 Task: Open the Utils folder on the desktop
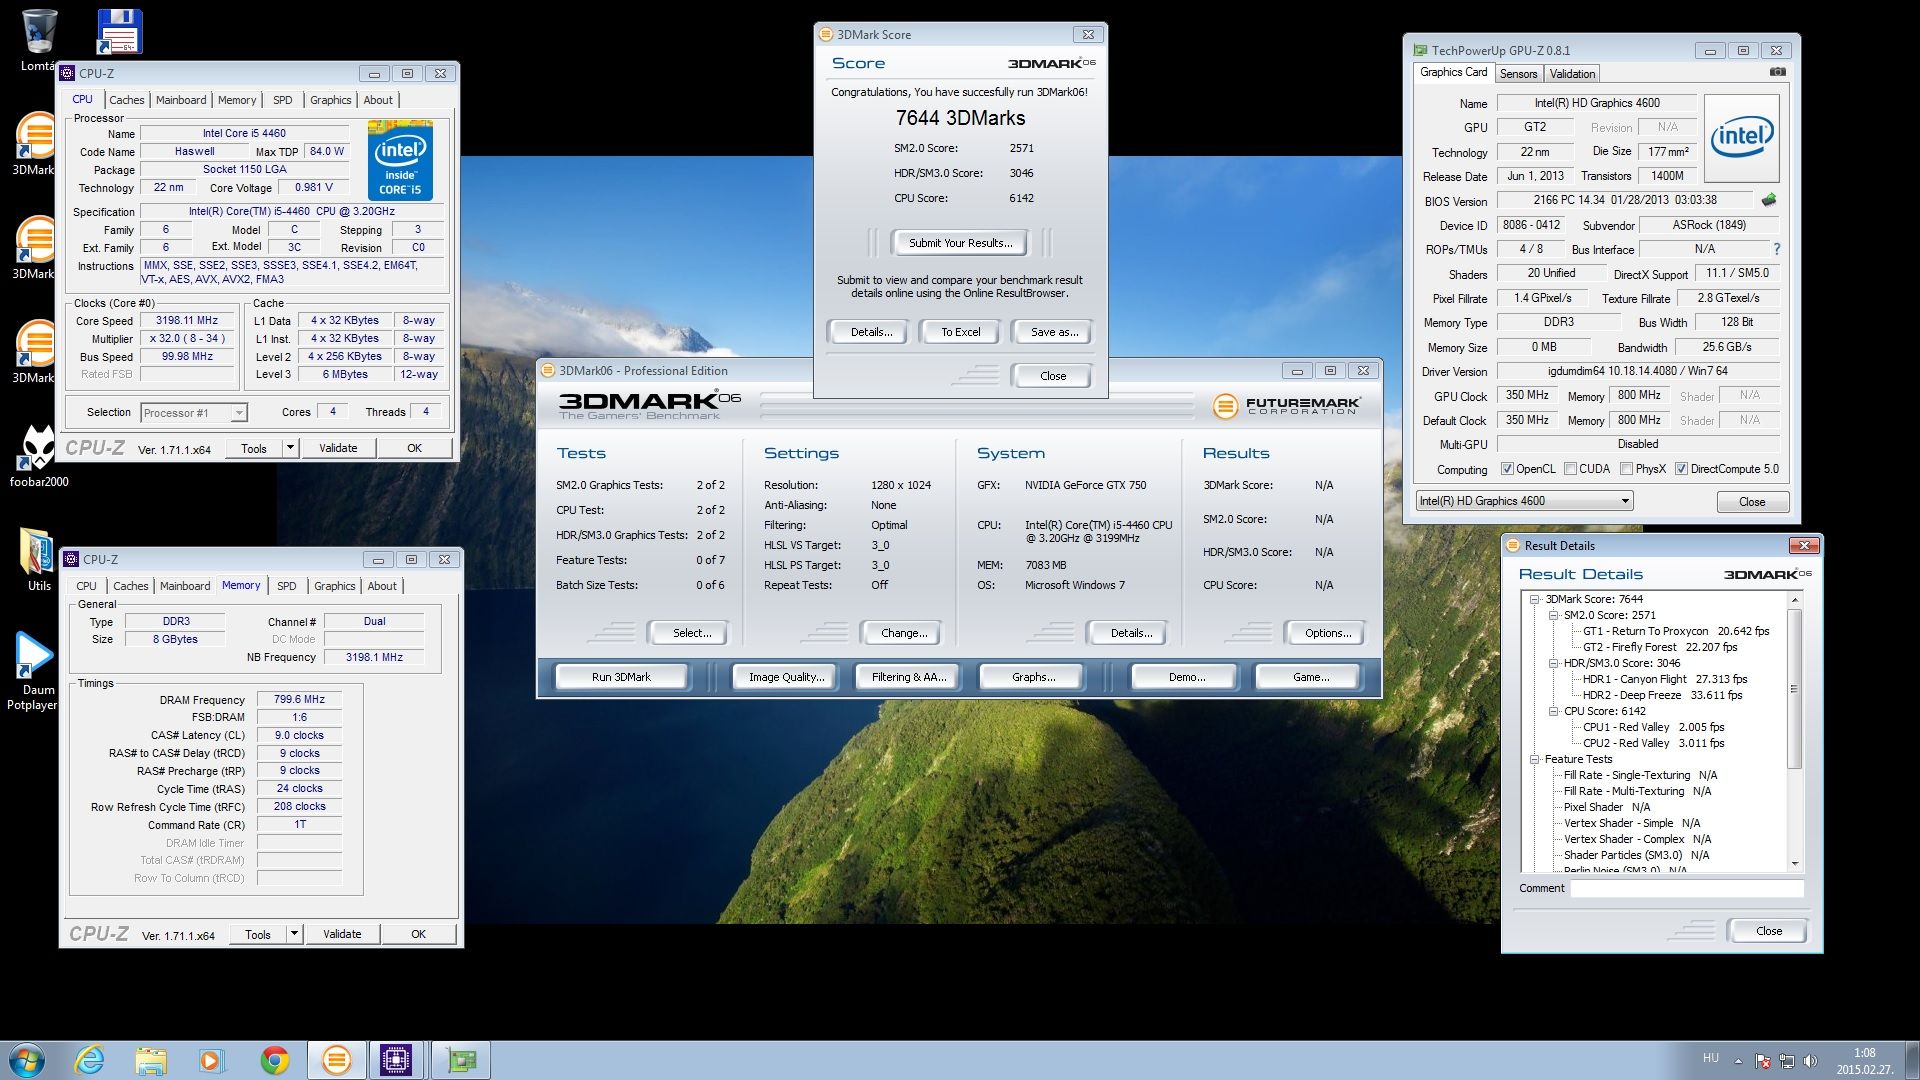point(38,560)
